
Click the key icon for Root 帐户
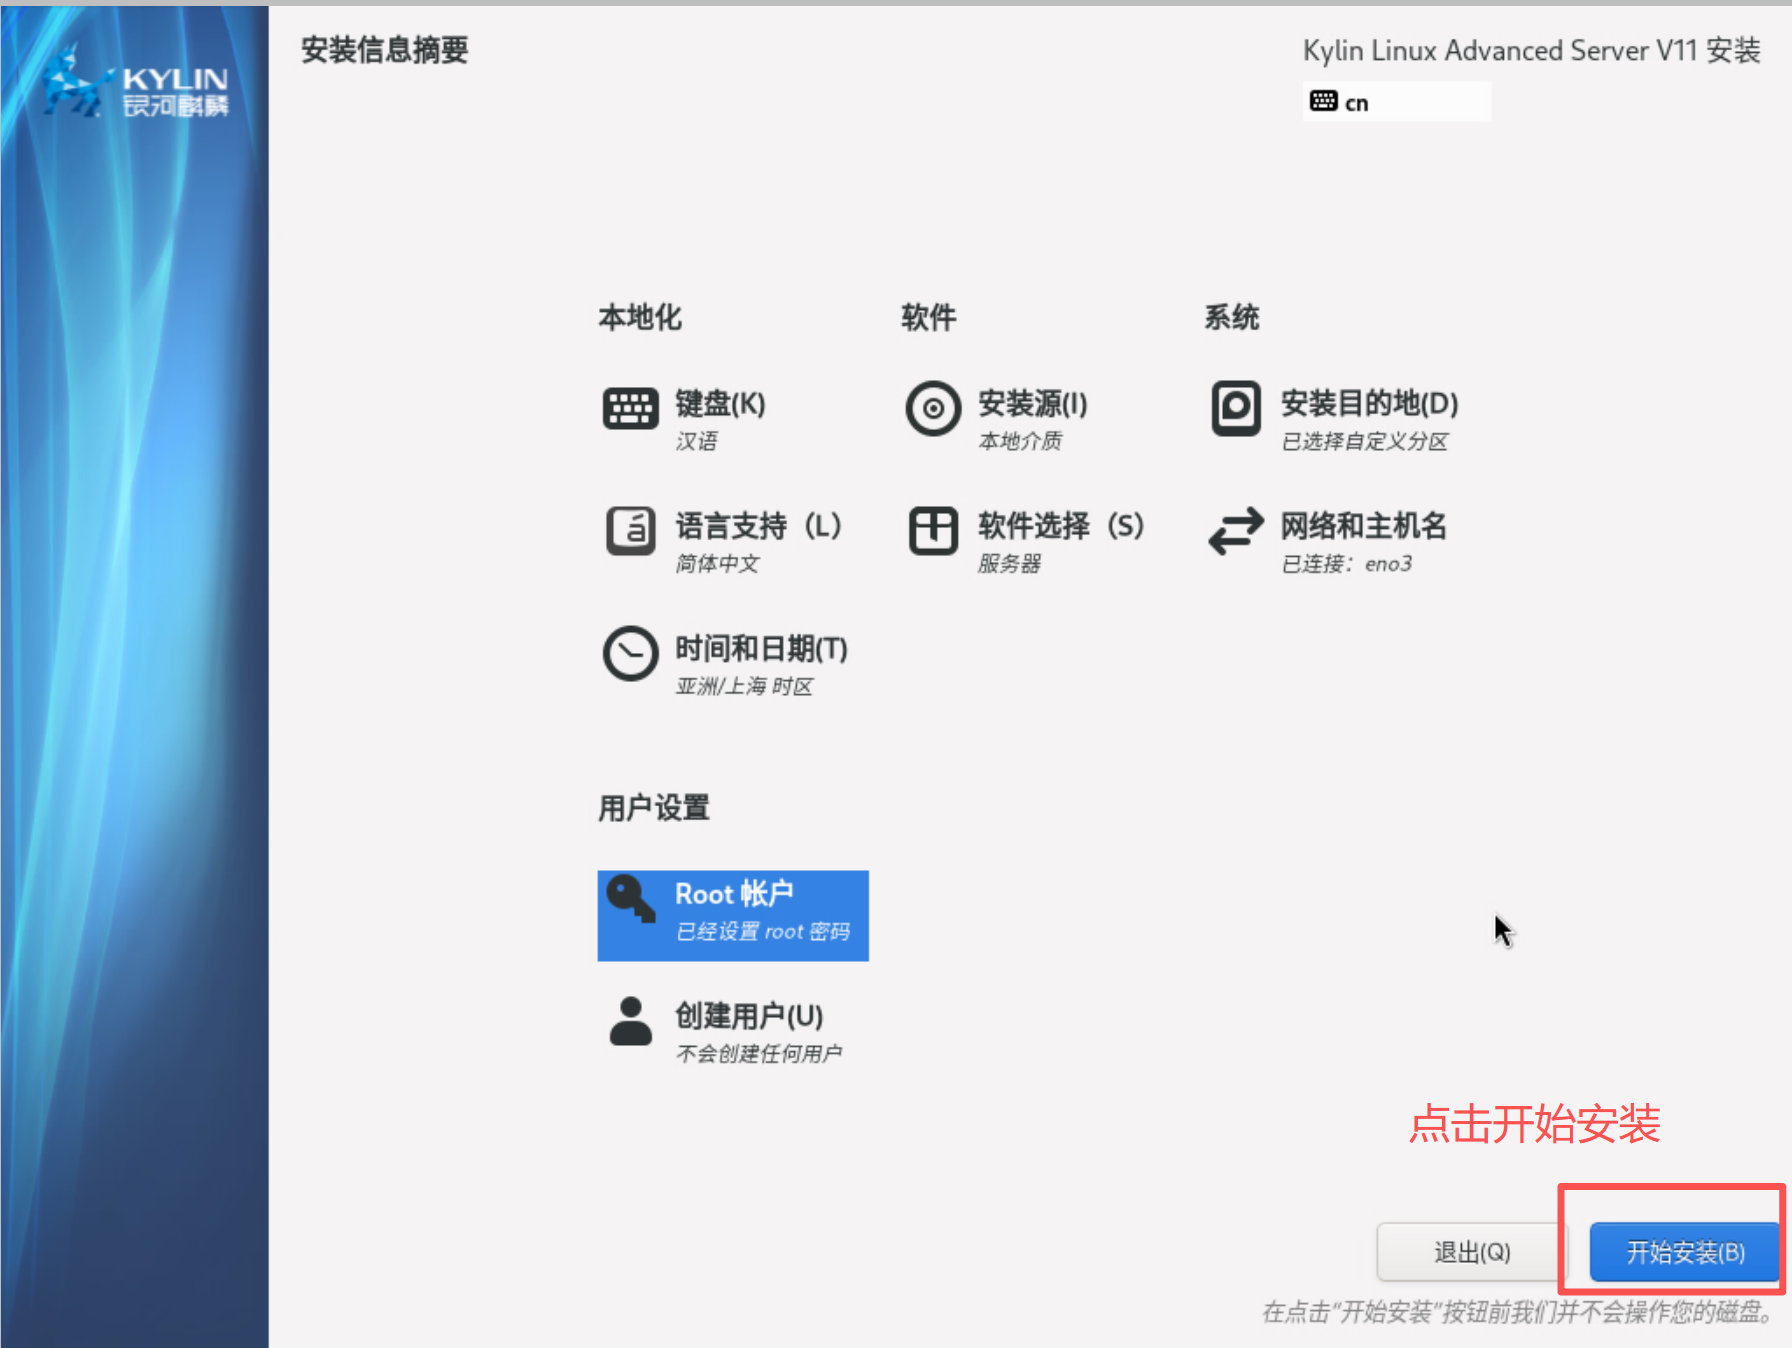(x=630, y=898)
